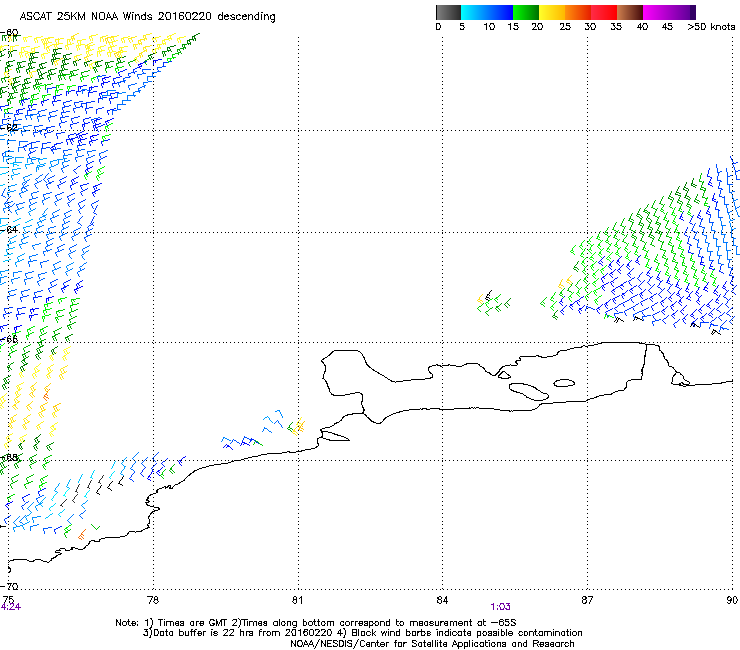Click the blue wind barbs near 80E coast

click(242, 442)
